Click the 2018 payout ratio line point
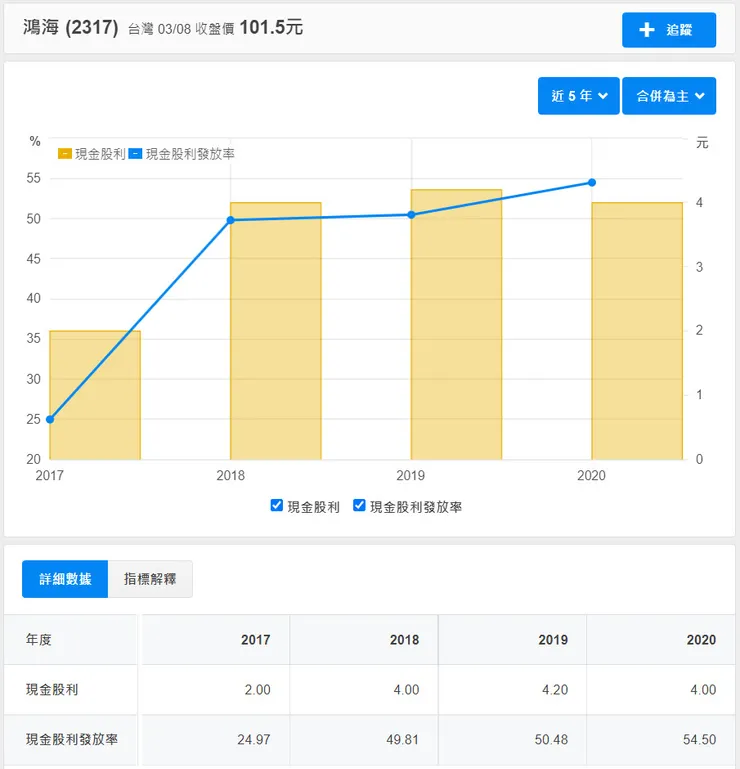This screenshot has height=769, width=740. coord(230,220)
